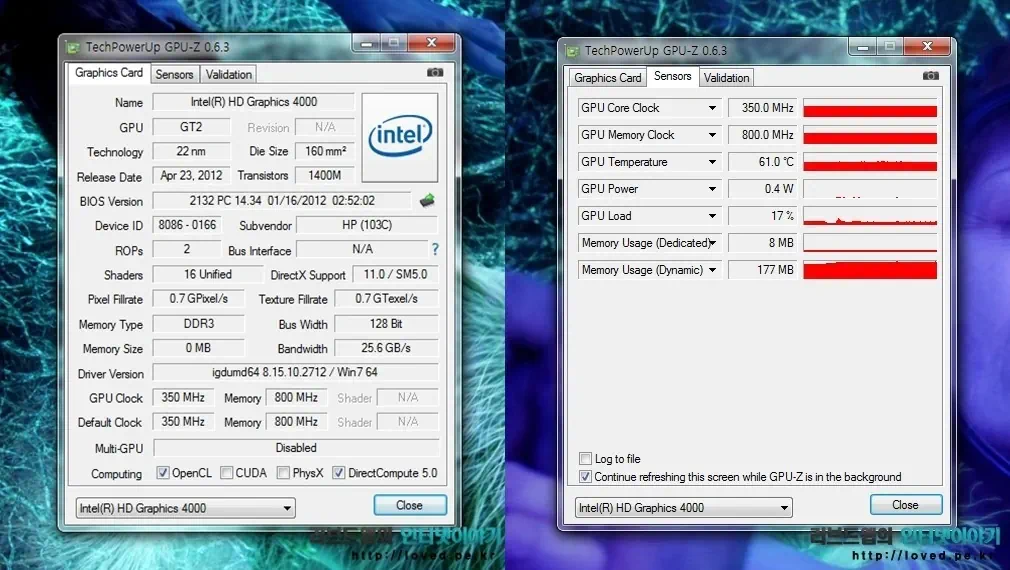Click Memory Usage (Dynamic) graph

pyautogui.click(x=870, y=271)
